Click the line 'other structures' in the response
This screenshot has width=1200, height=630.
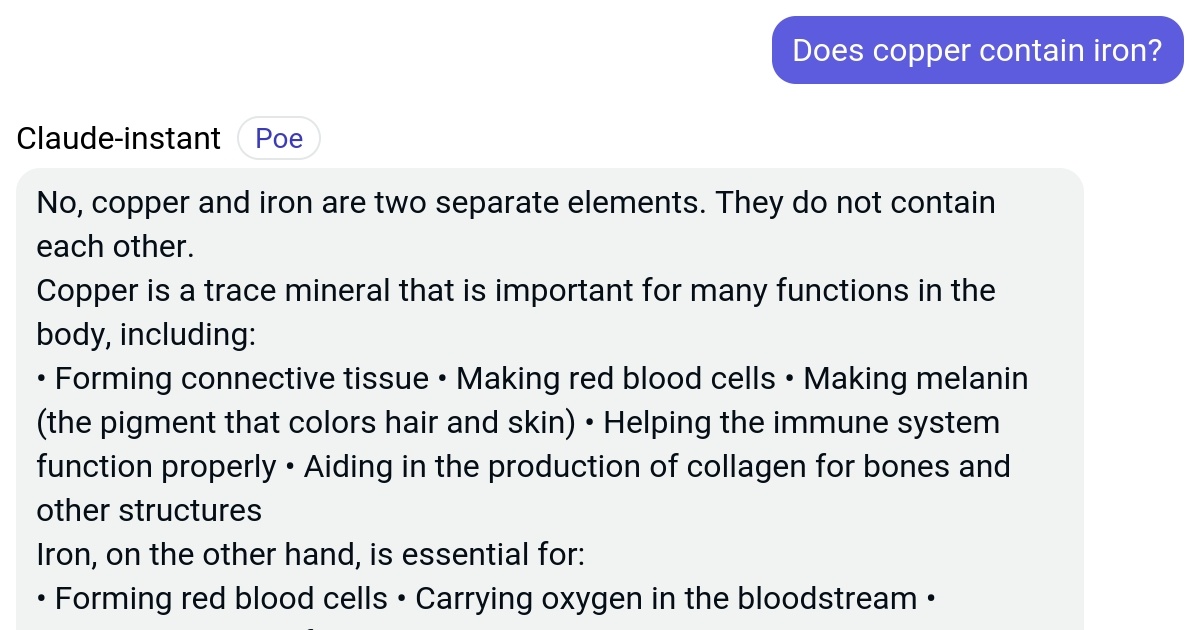pyautogui.click(x=148, y=510)
